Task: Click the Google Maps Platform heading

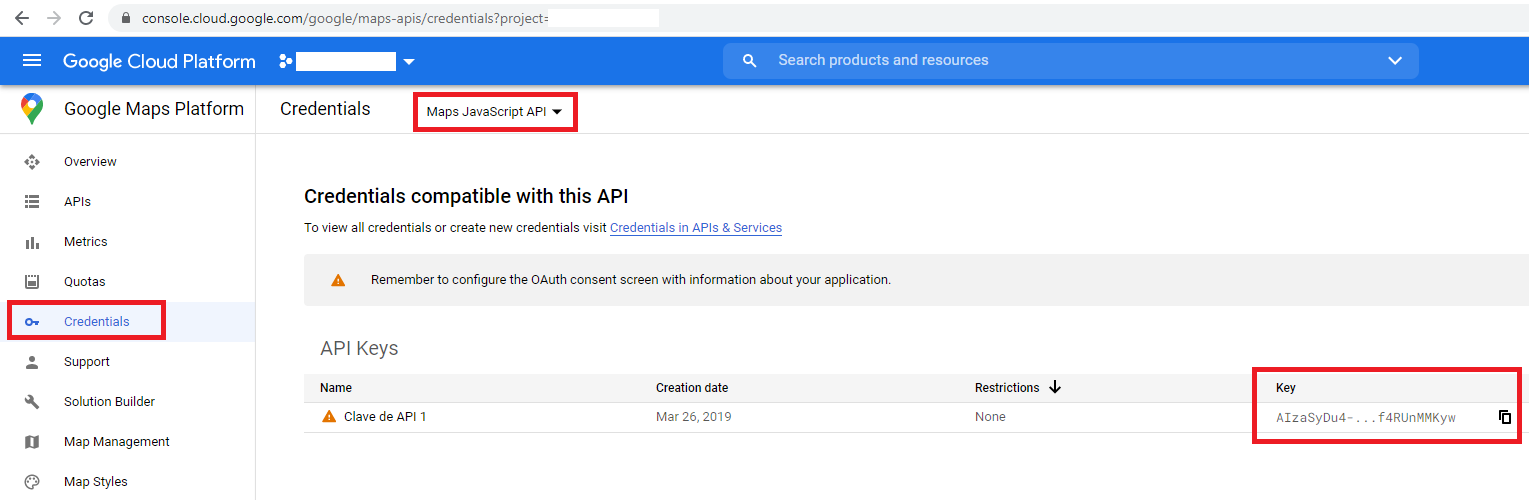Action: (x=154, y=109)
